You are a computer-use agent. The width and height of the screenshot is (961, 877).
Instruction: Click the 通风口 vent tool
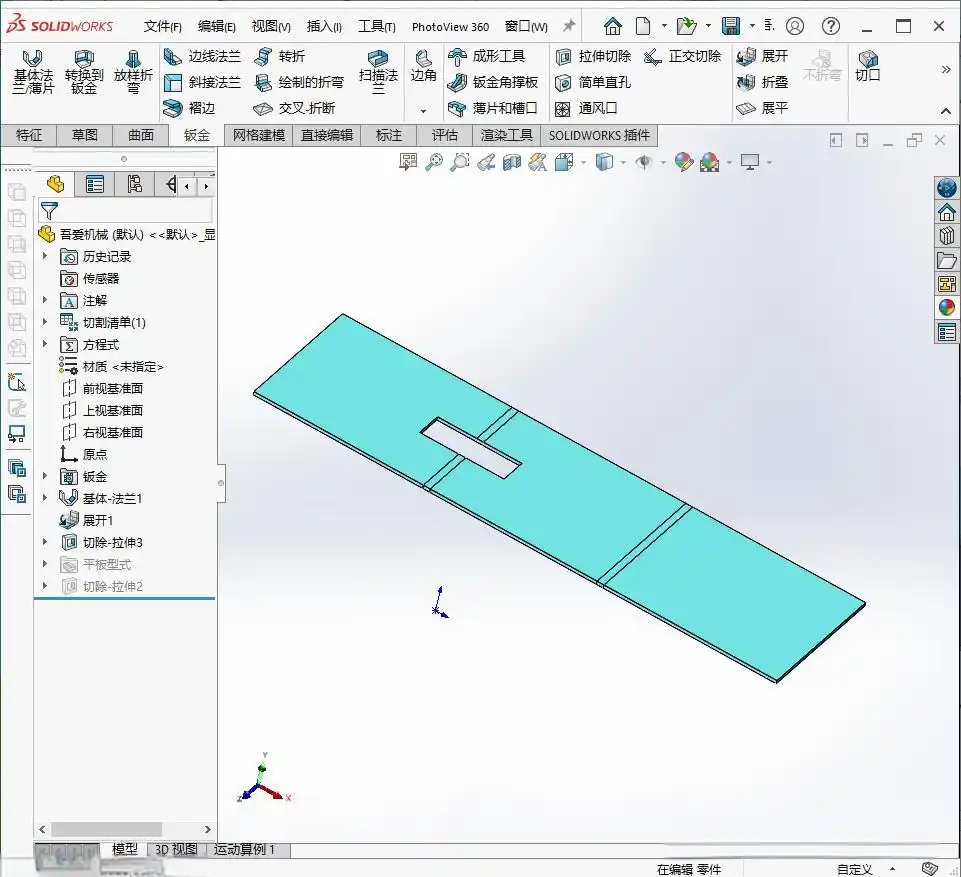click(586, 108)
